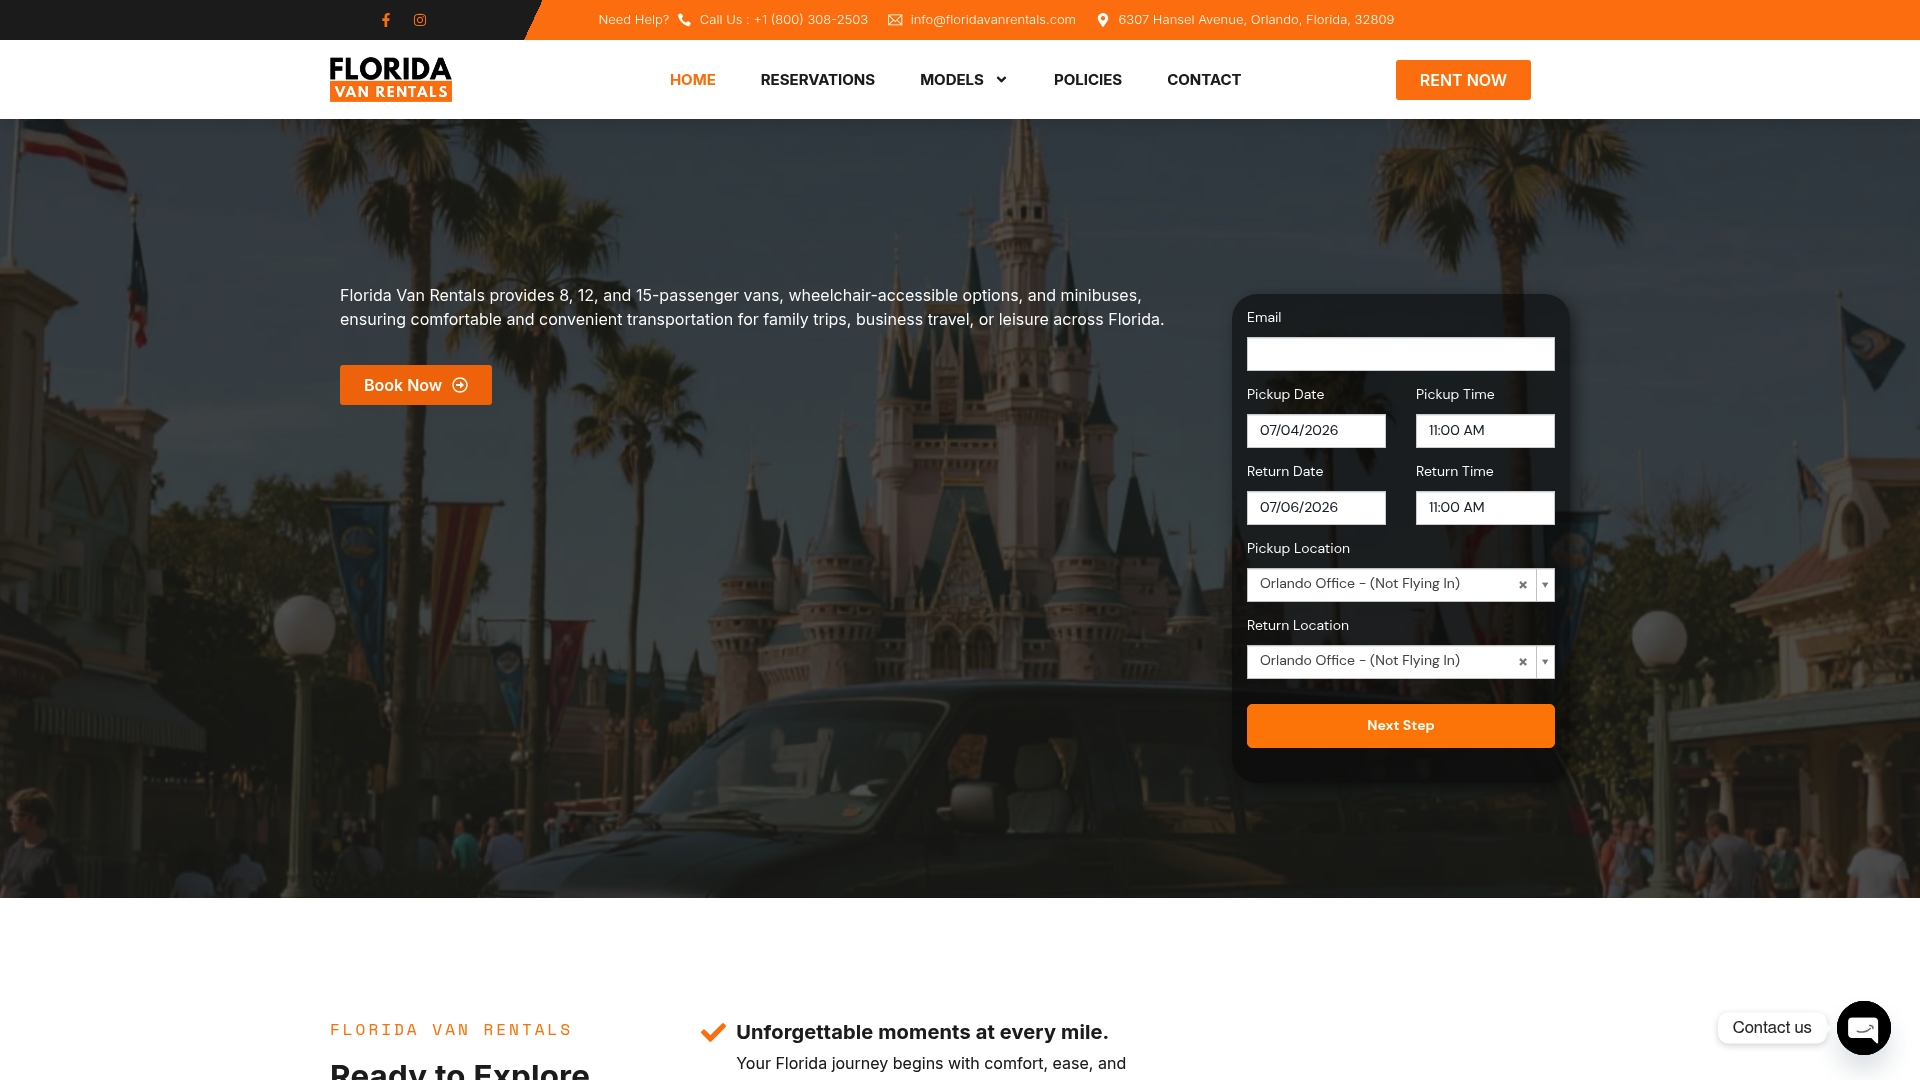Open the Policies menu item
The height and width of the screenshot is (1080, 1920).
[1088, 80]
